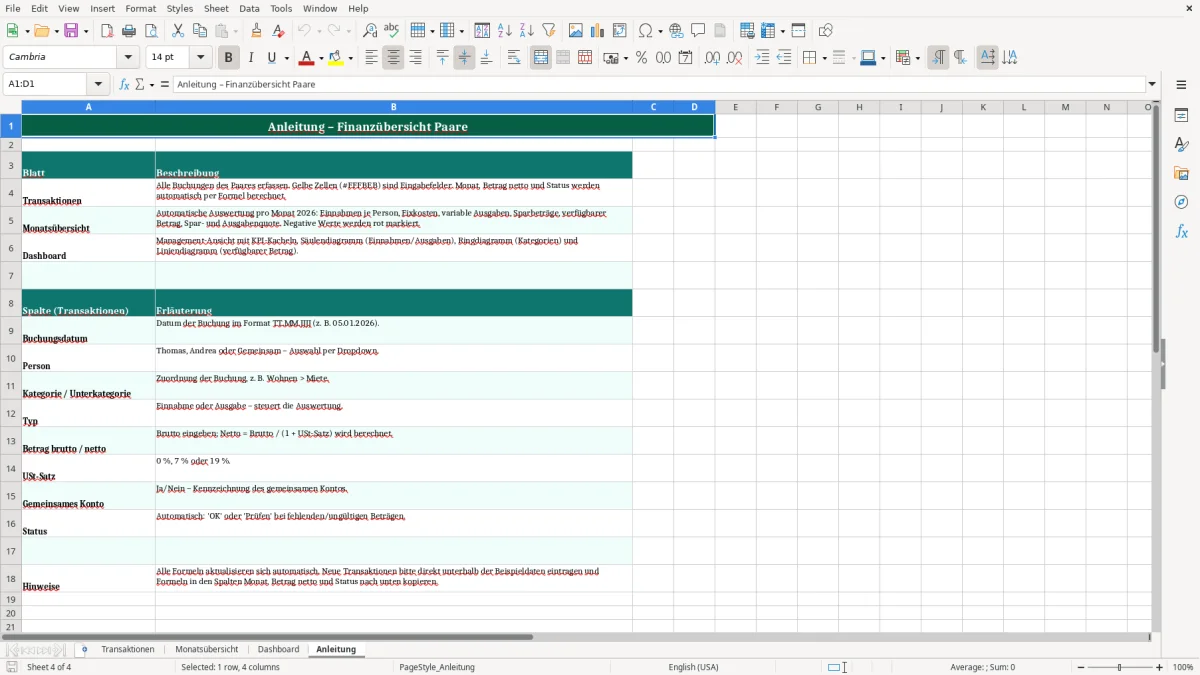The image size is (1200, 675).
Task: Click the Cut scissors icon
Action: [177, 31]
